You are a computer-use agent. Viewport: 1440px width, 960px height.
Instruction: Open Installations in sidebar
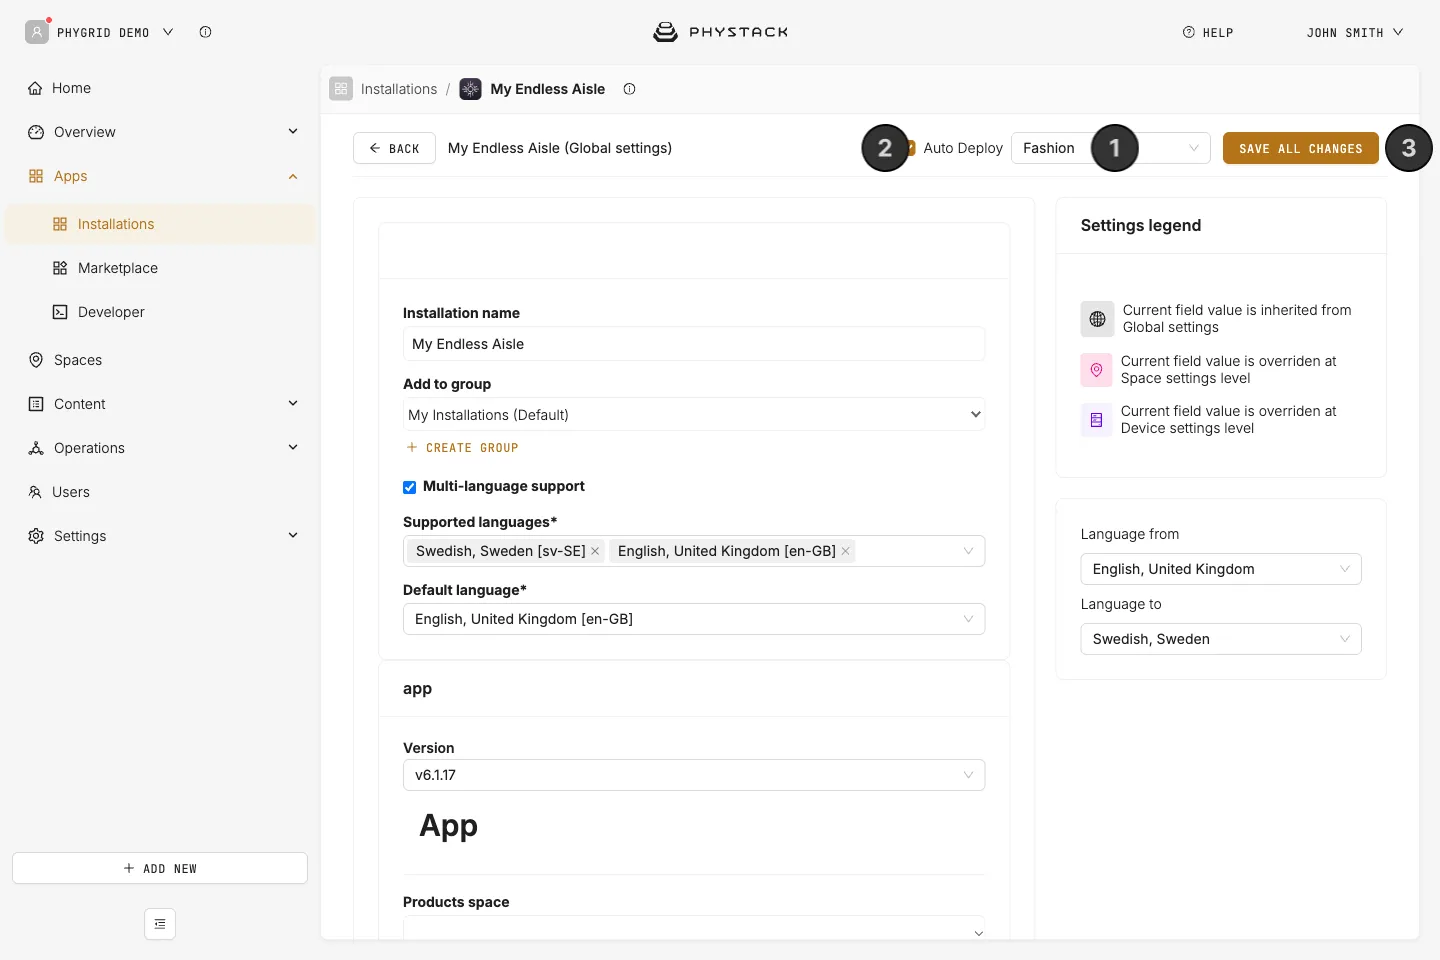click(x=160, y=224)
